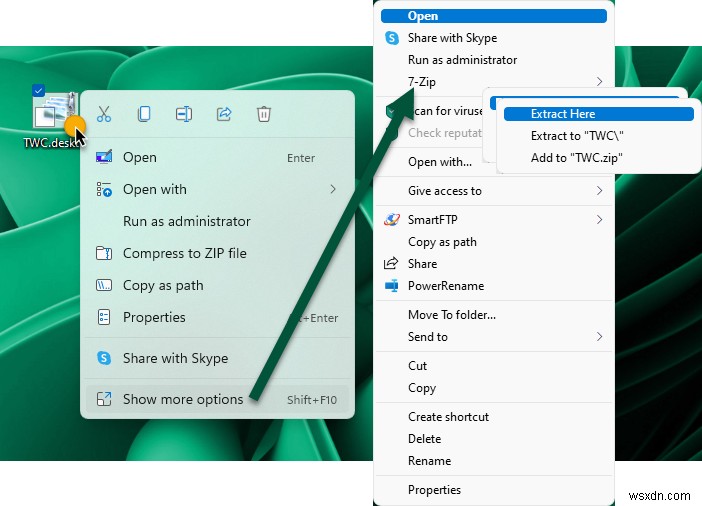Click the Copy as path icon
This screenshot has height=506, width=702.
(x=104, y=285)
